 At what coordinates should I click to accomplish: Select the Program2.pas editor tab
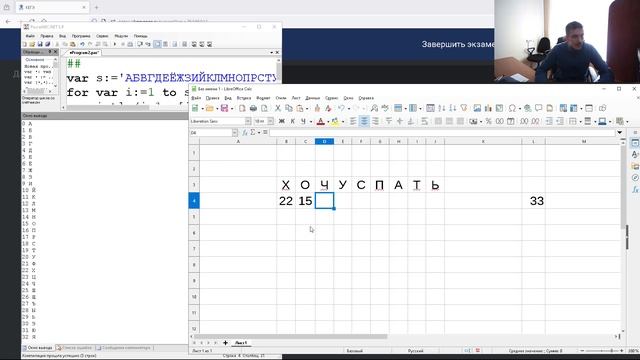[x=84, y=53]
